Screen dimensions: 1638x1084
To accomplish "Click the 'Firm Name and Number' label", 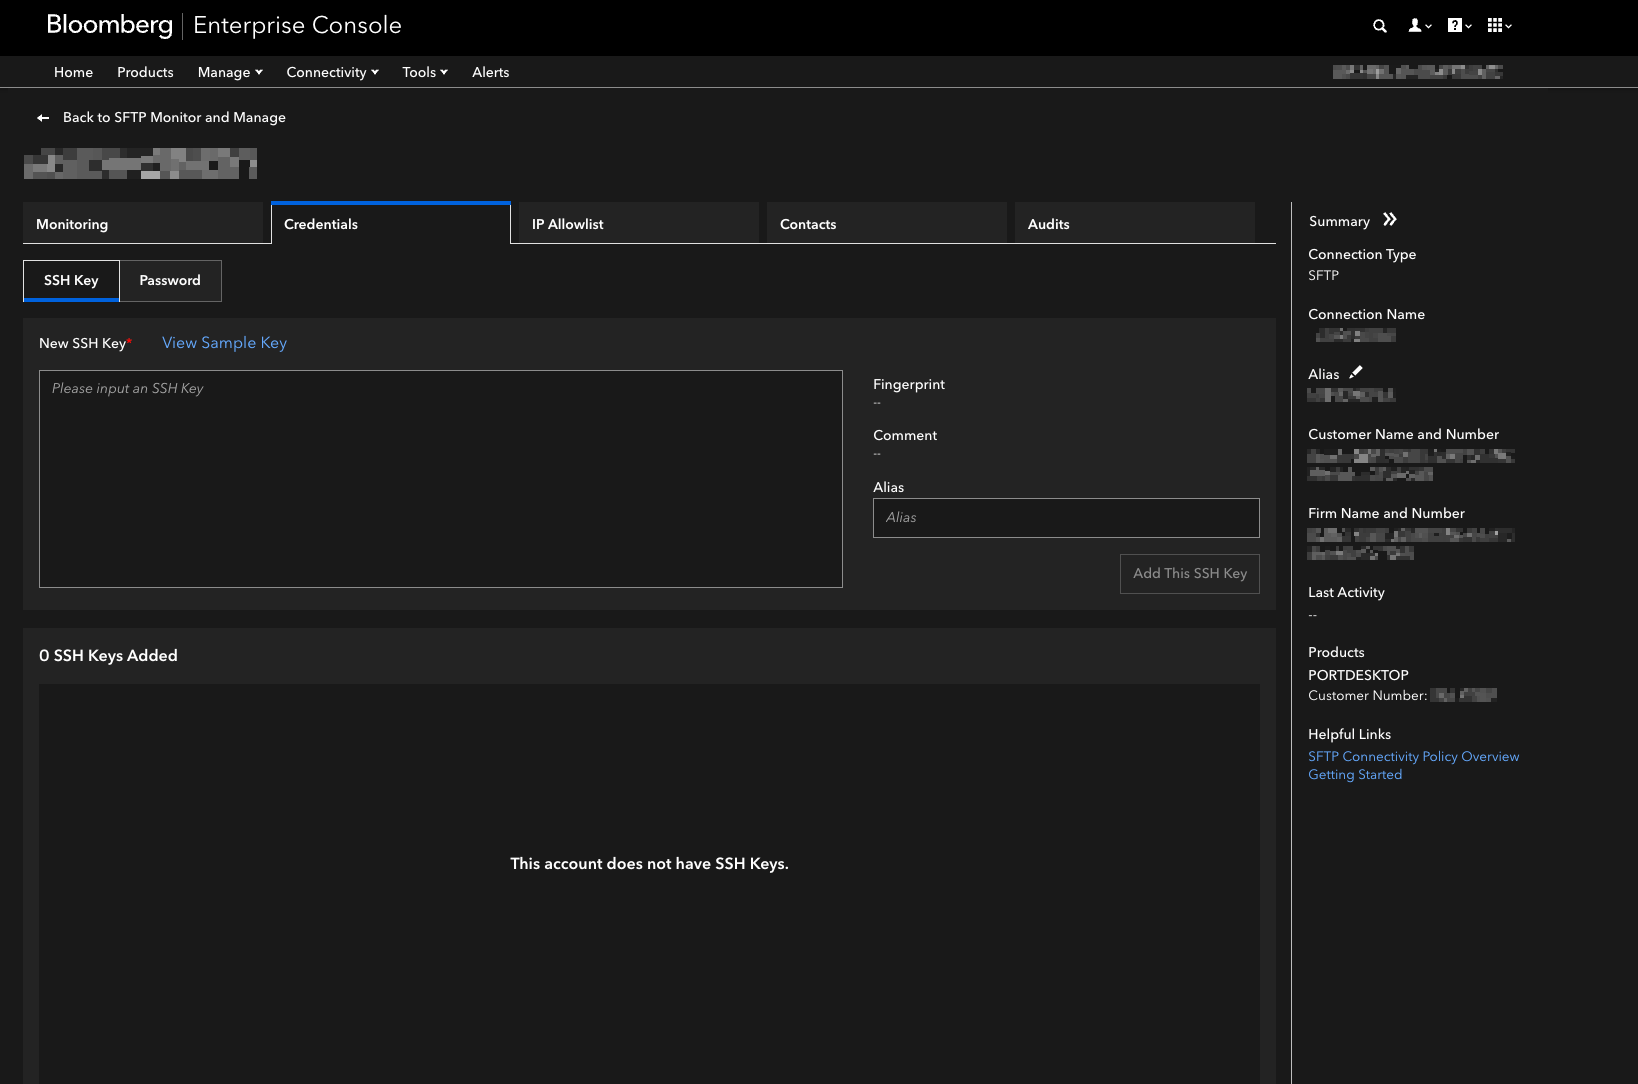I will 1386,514.
